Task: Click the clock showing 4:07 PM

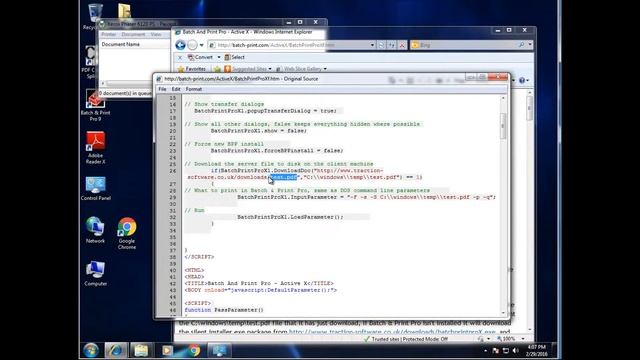Action: (x=536, y=347)
